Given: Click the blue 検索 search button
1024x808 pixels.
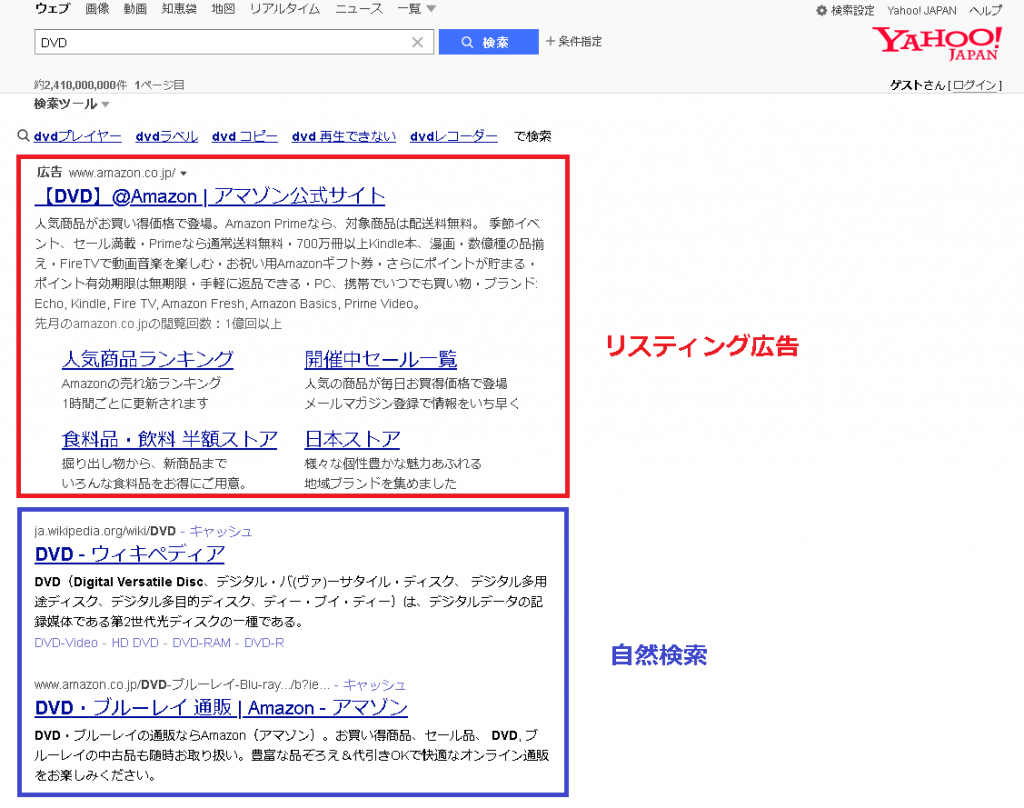Looking at the screenshot, I should 488,42.
